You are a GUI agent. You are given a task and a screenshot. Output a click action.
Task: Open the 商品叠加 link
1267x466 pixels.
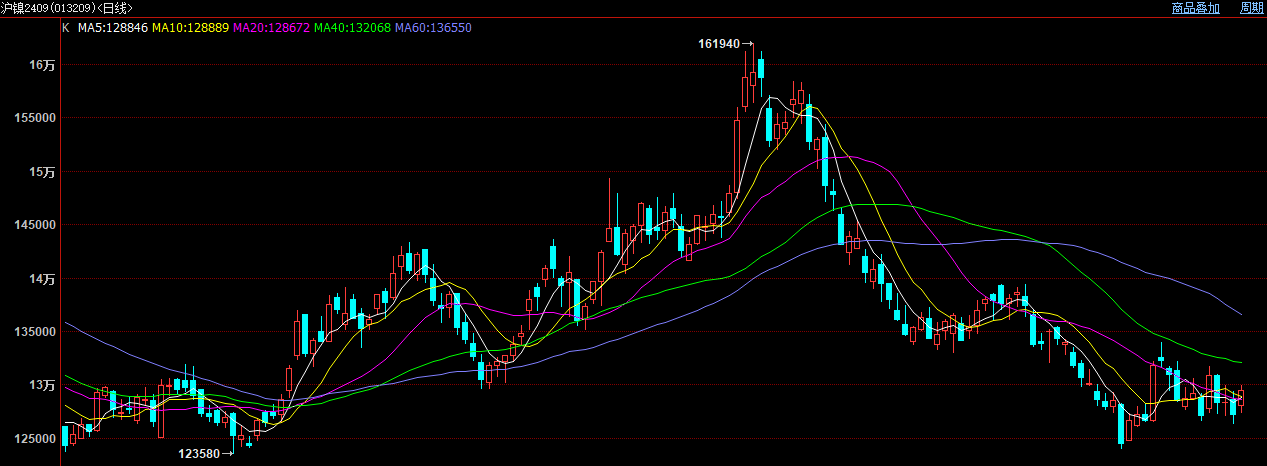1195,8
